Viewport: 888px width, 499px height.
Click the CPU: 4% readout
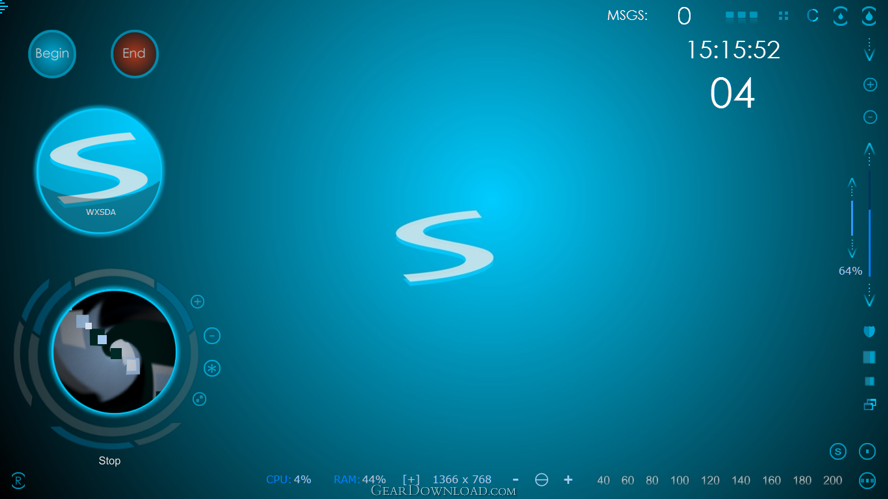[288, 480]
